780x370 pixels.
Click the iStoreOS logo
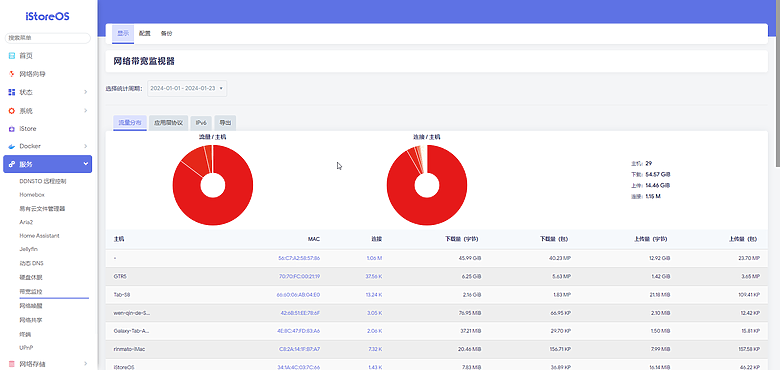[x=48, y=16]
